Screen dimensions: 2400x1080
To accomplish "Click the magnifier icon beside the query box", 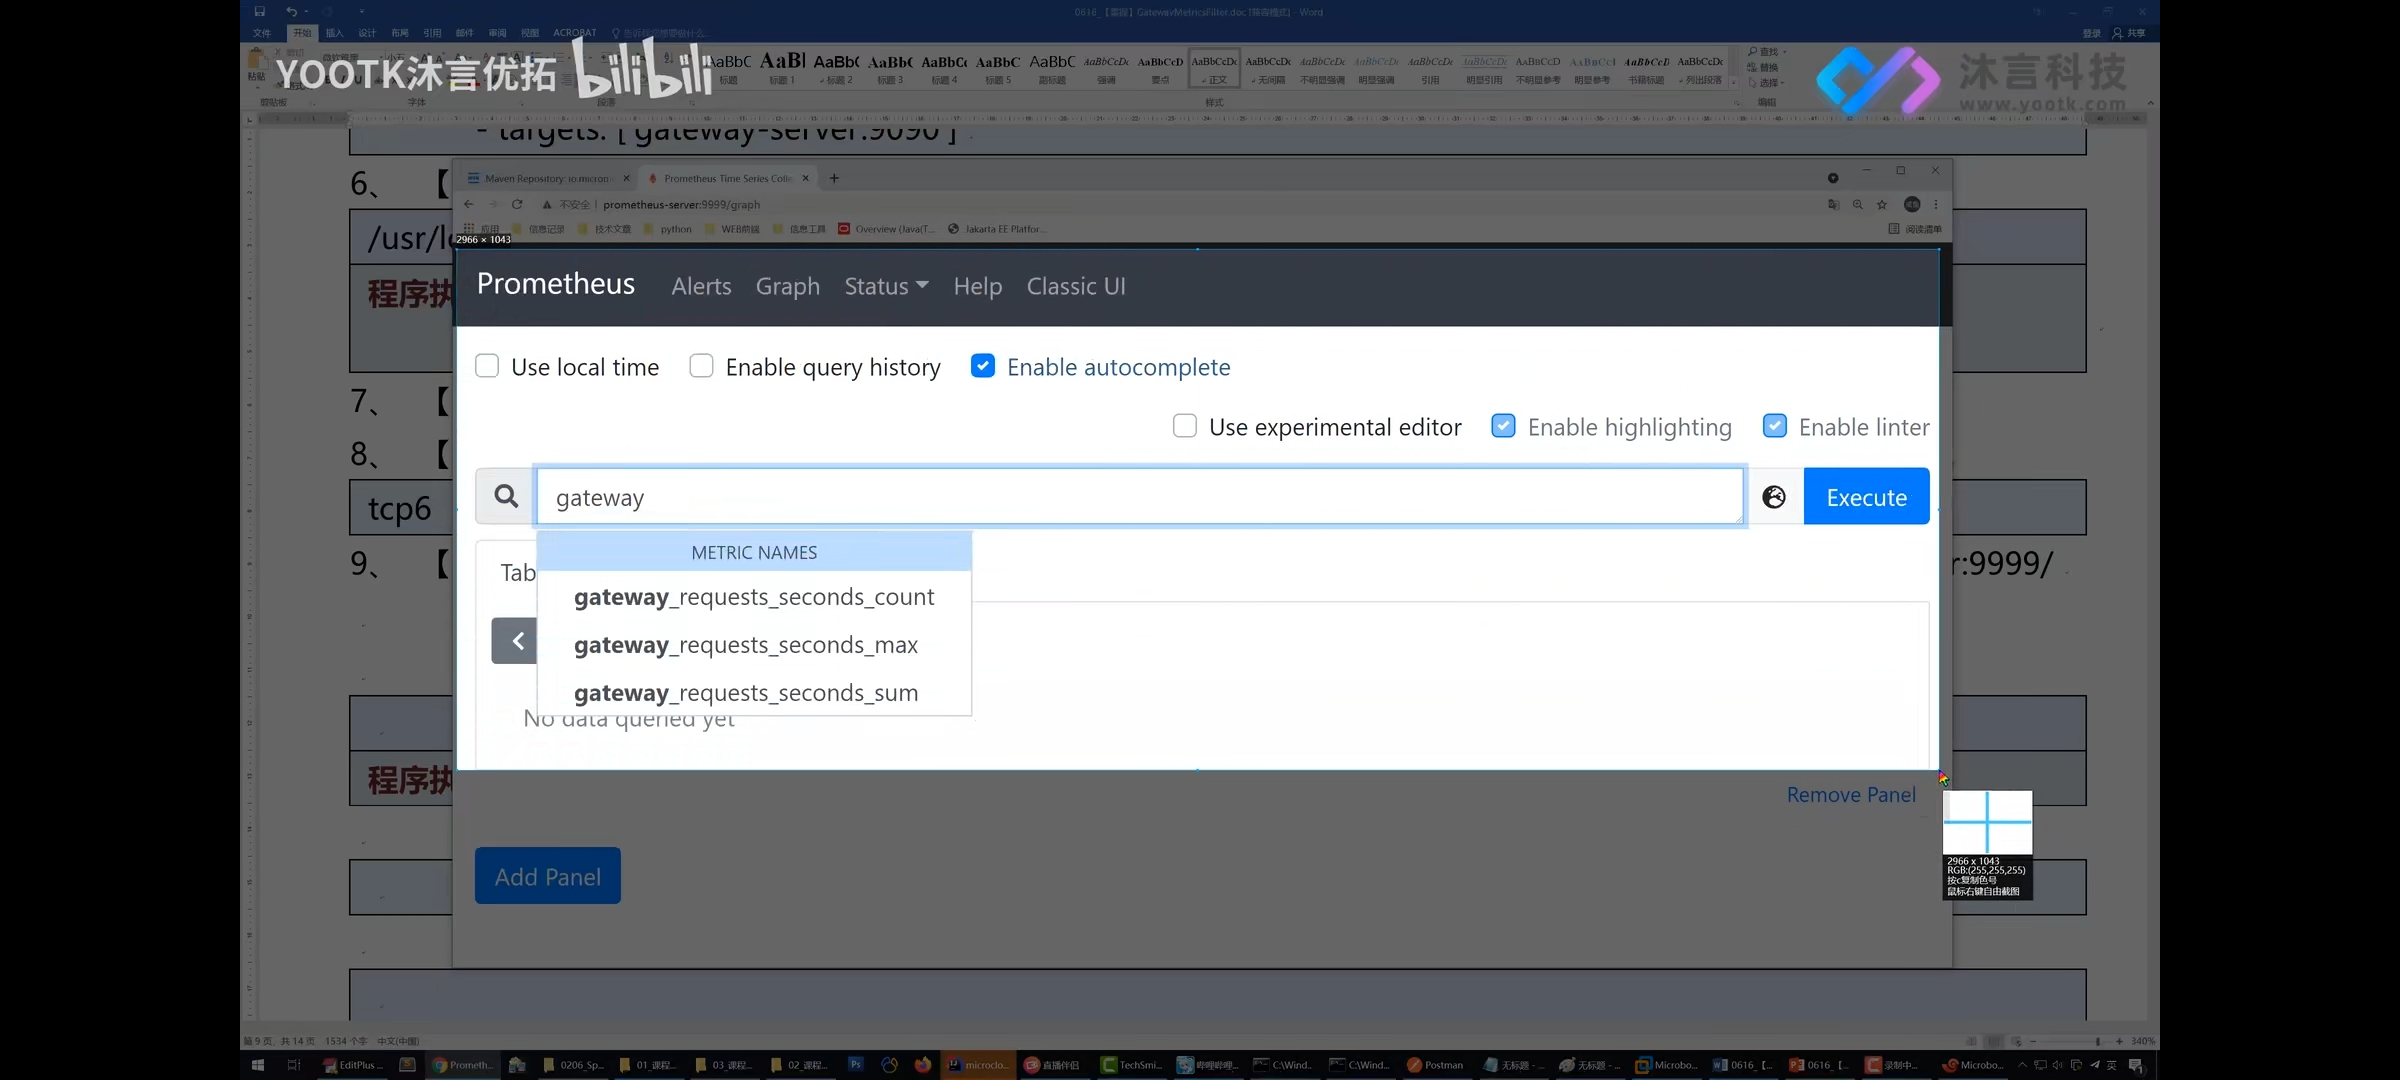I will [x=506, y=496].
